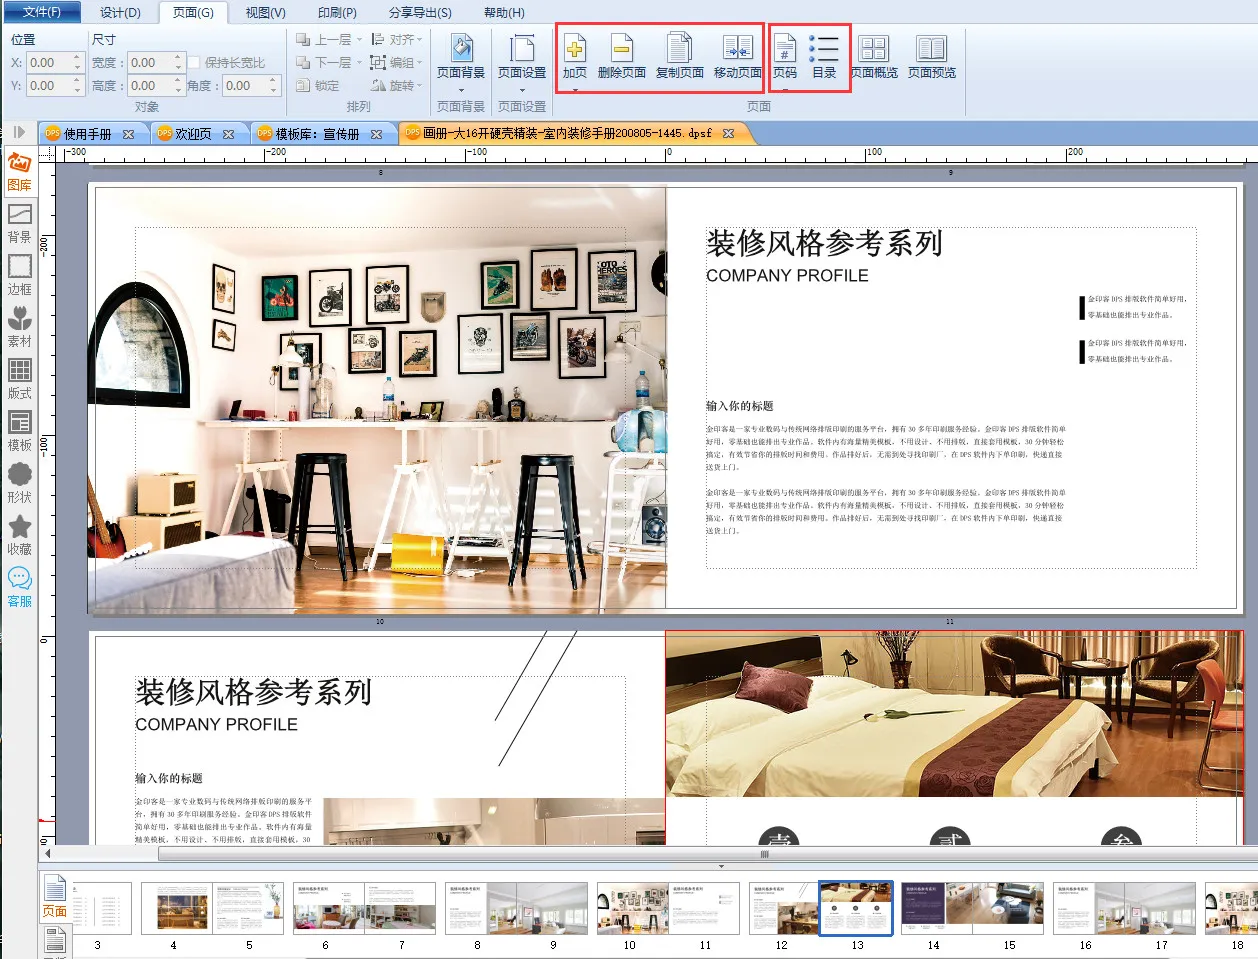Click the 目录 table of contents icon

[824, 48]
